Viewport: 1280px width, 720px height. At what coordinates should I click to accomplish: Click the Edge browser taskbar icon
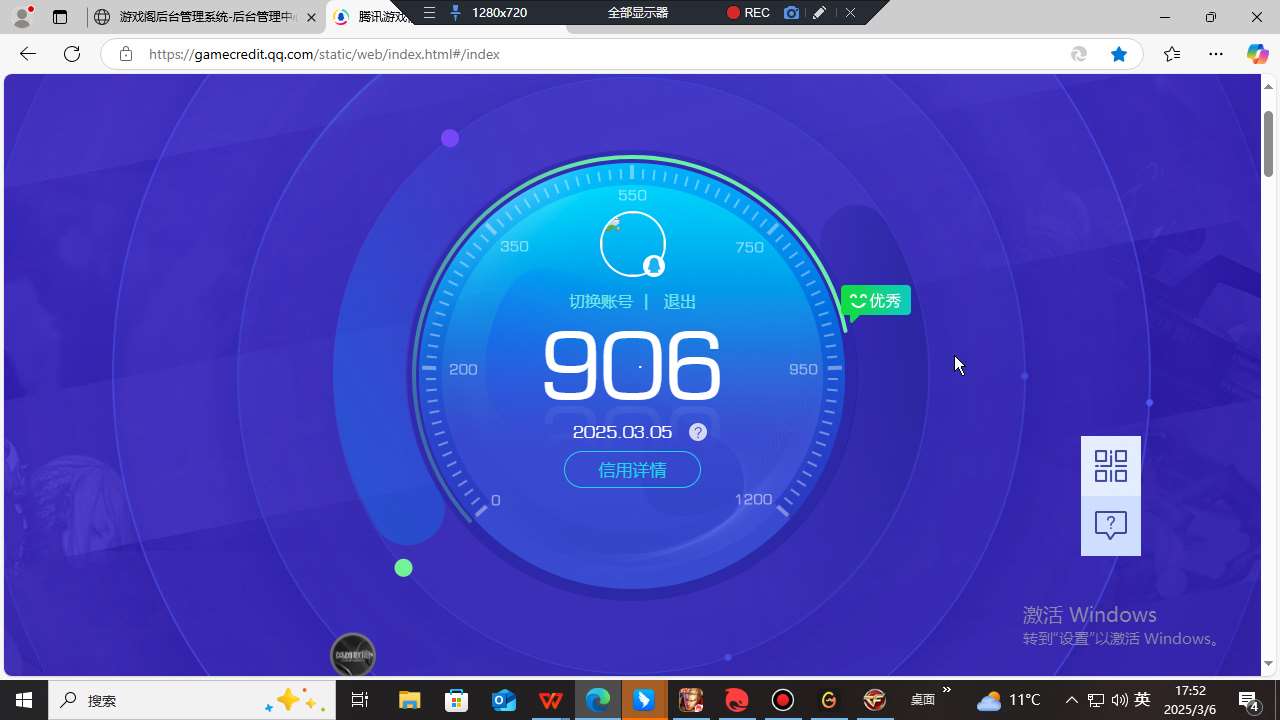click(x=598, y=700)
